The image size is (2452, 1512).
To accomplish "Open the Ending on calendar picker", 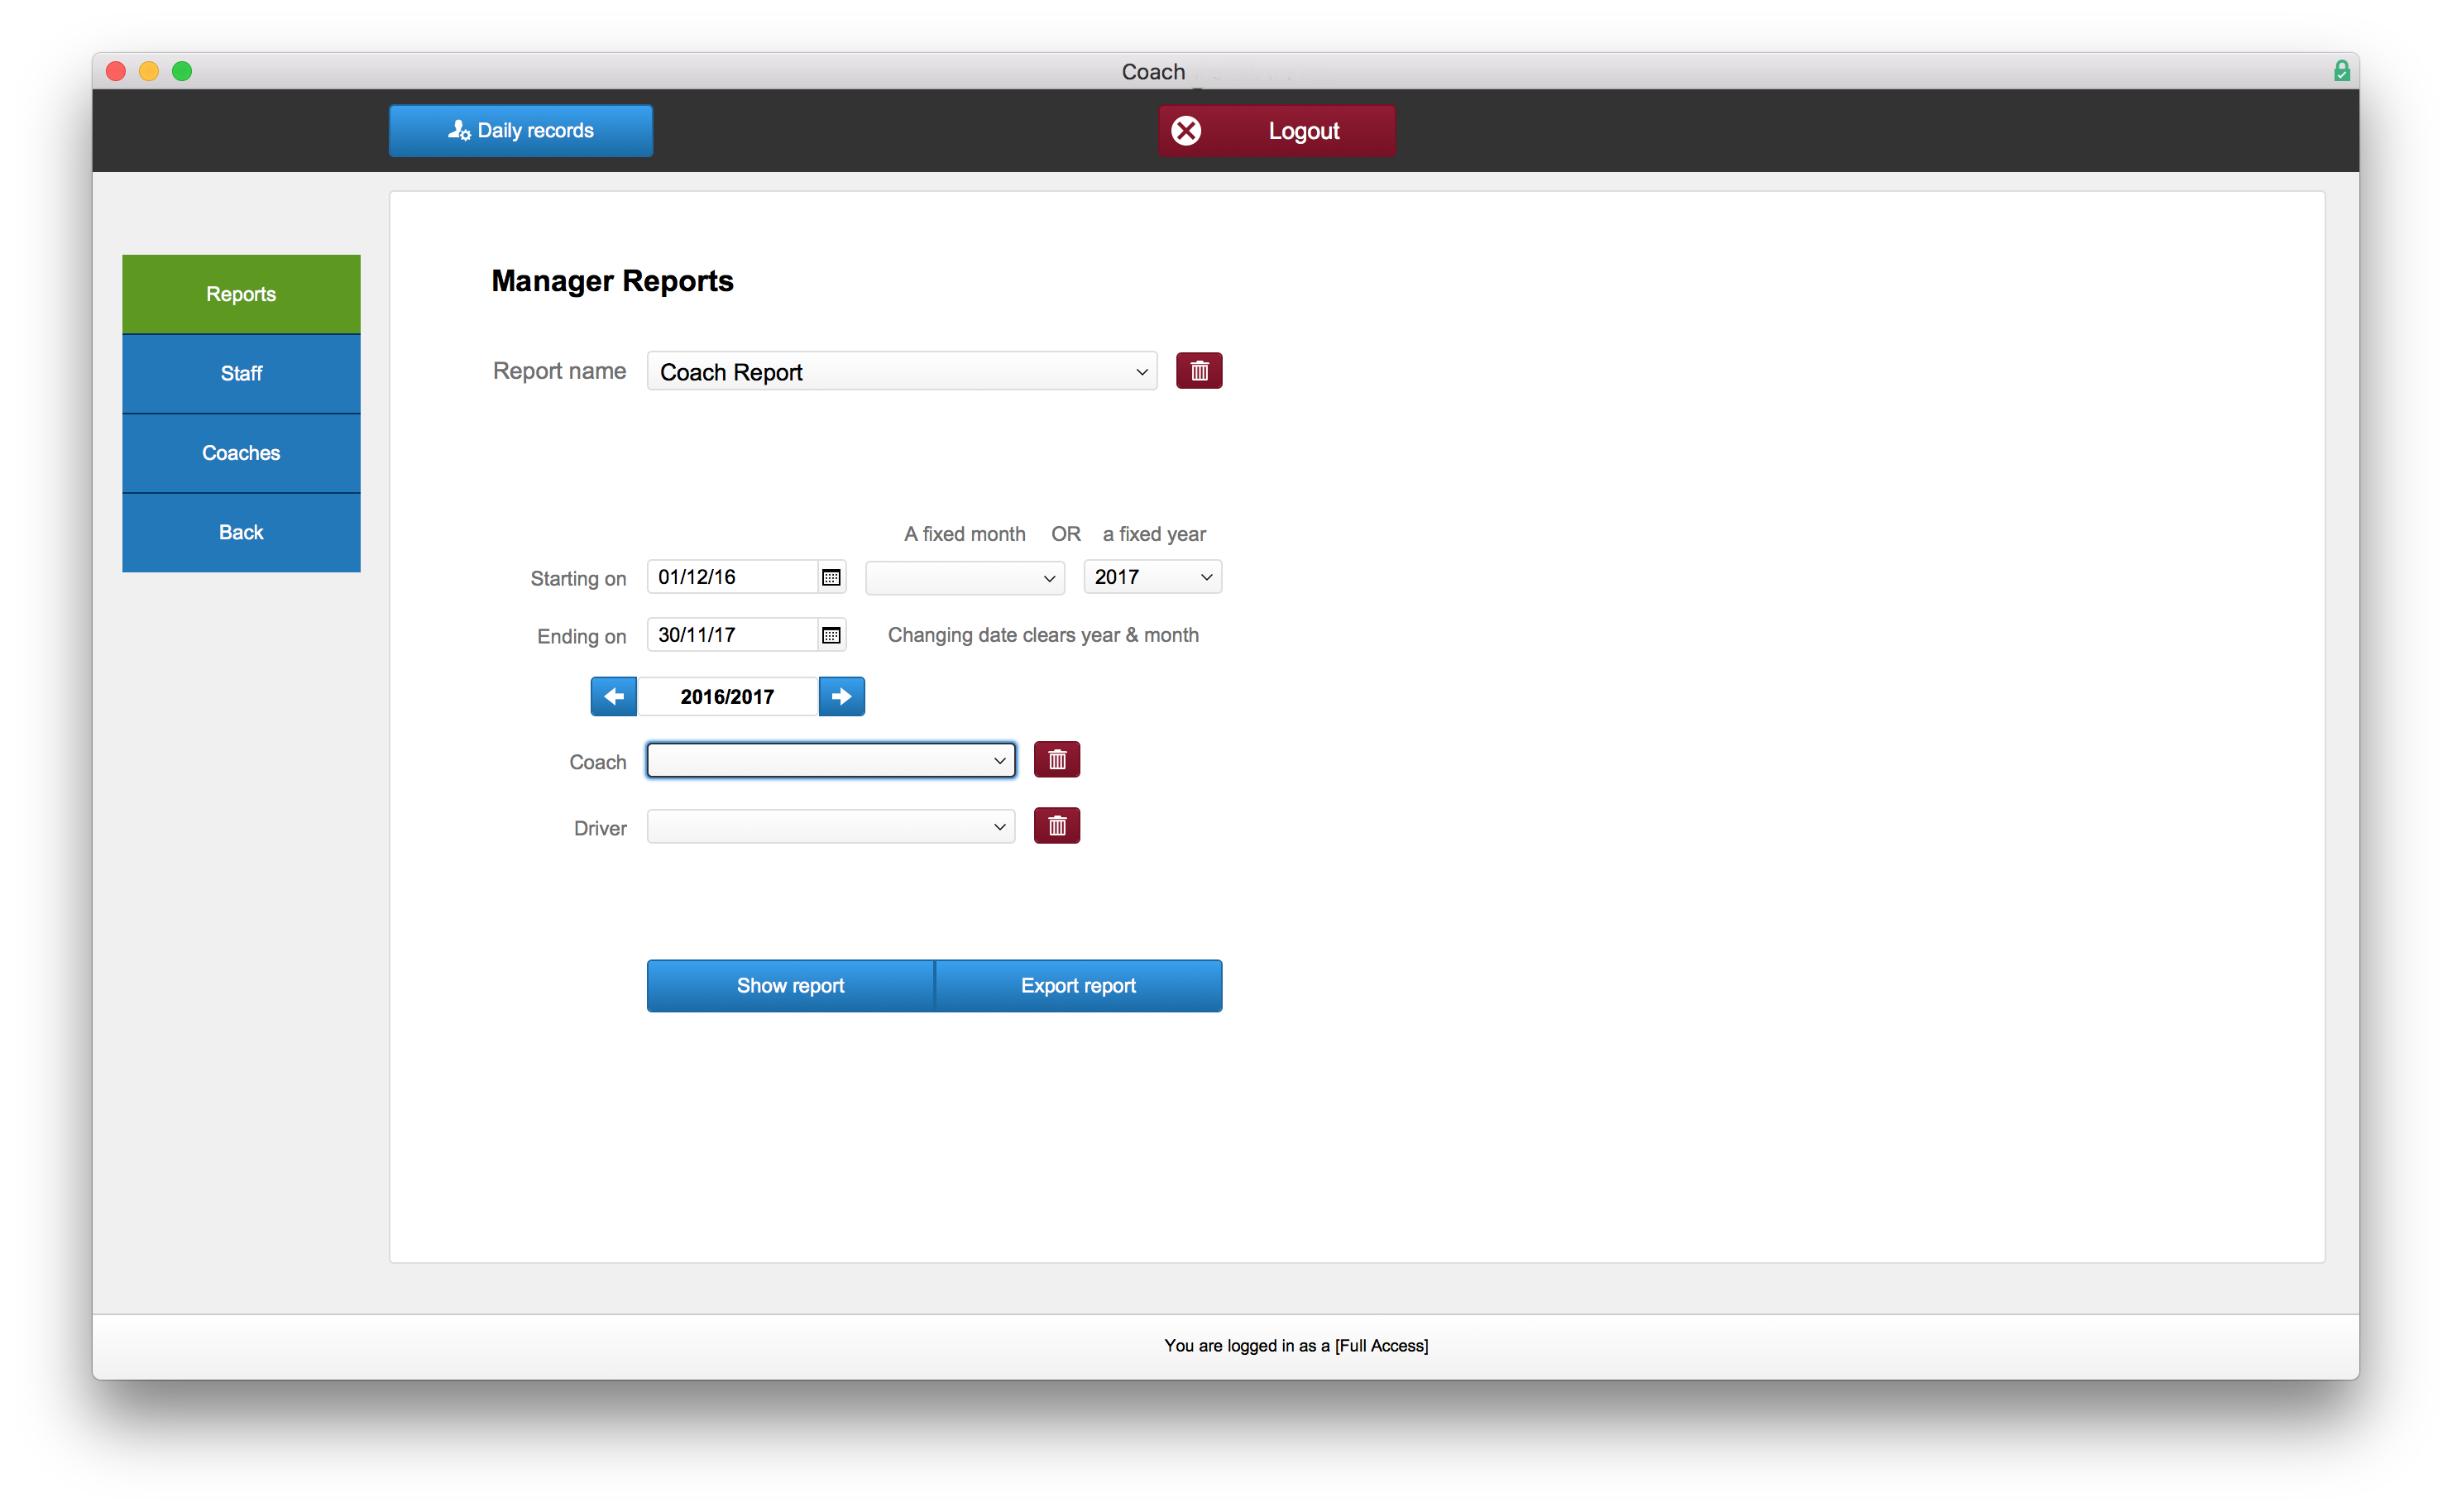I will pyautogui.click(x=830, y=635).
